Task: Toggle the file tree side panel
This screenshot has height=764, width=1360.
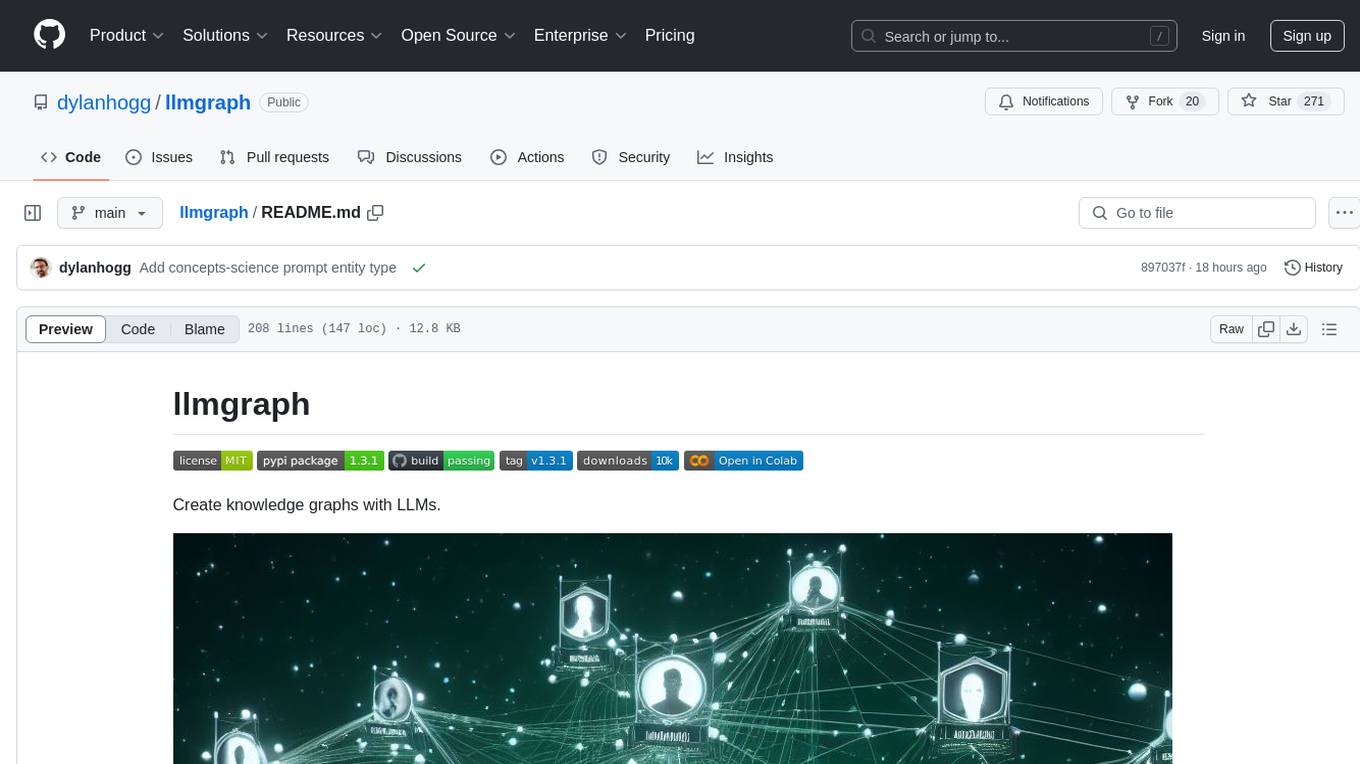Action: pyautogui.click(x=33, y=213)
